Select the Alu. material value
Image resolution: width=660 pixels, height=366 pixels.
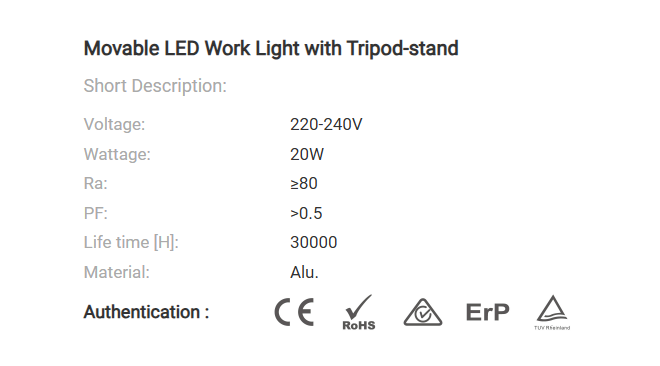(304, 272)
